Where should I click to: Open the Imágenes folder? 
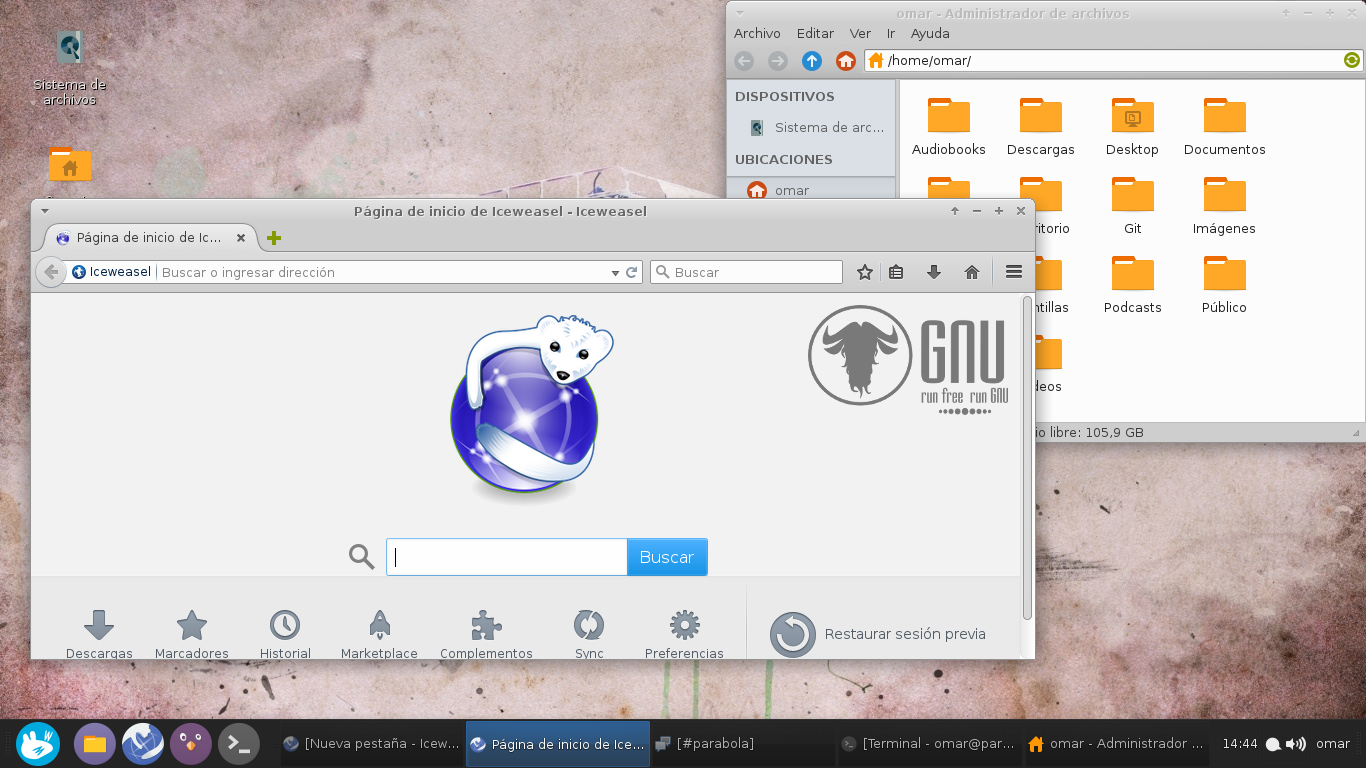click(1225, 206)
